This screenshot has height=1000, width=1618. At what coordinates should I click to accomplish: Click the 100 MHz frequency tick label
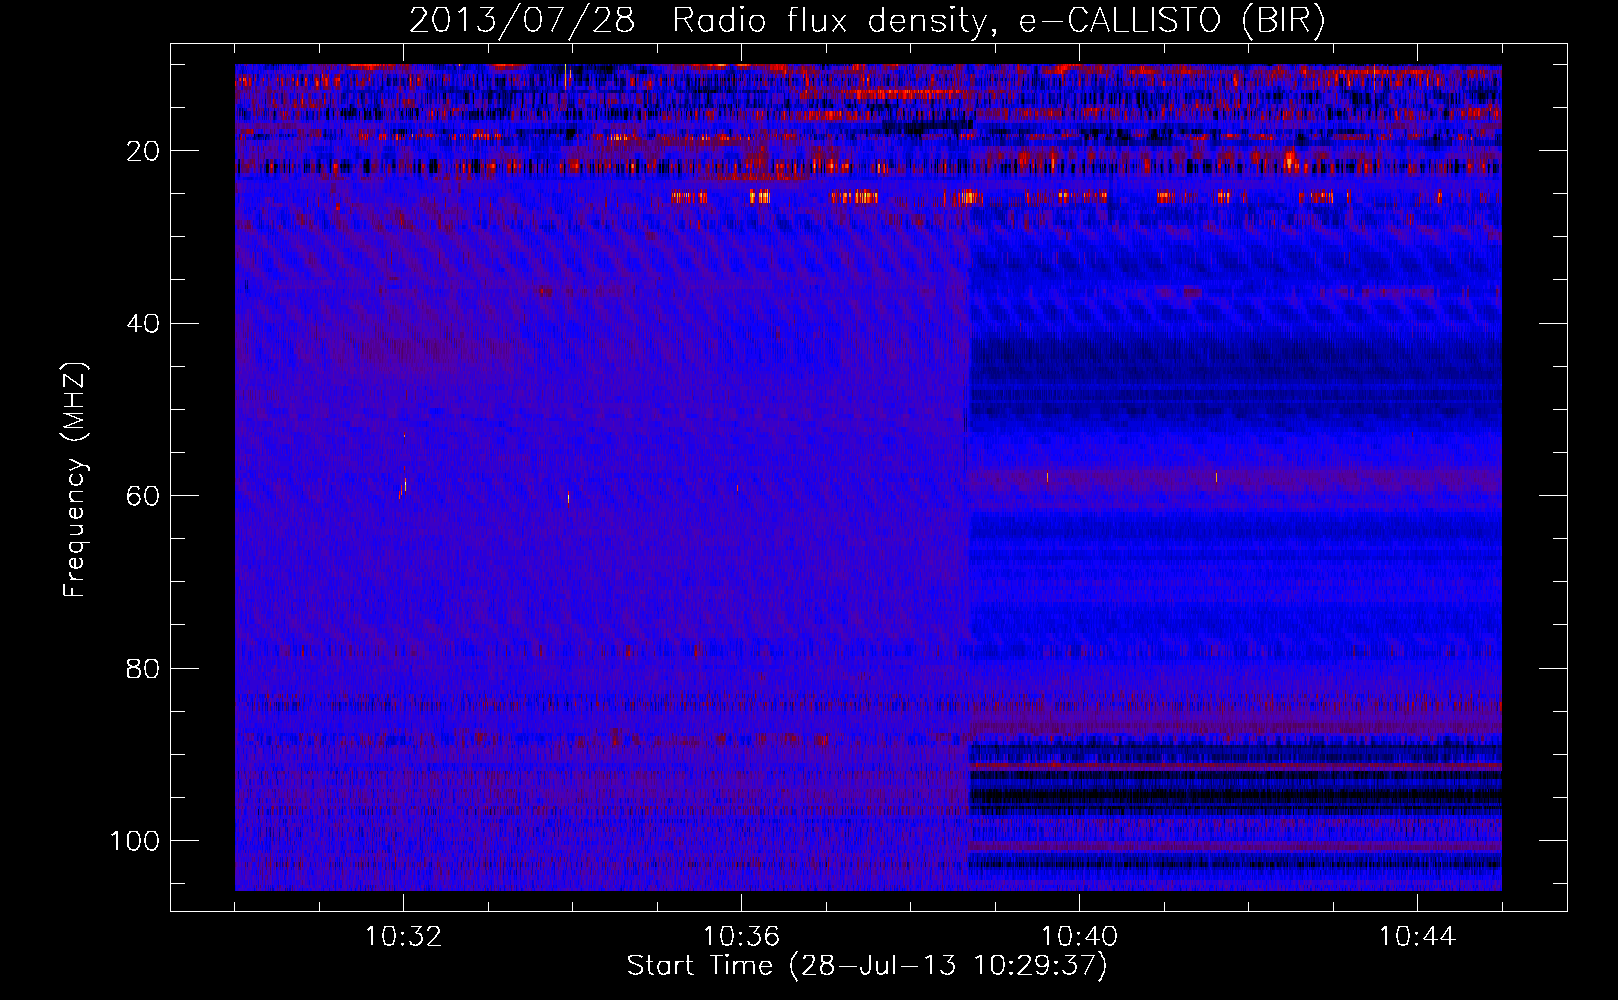pos(135,841)
